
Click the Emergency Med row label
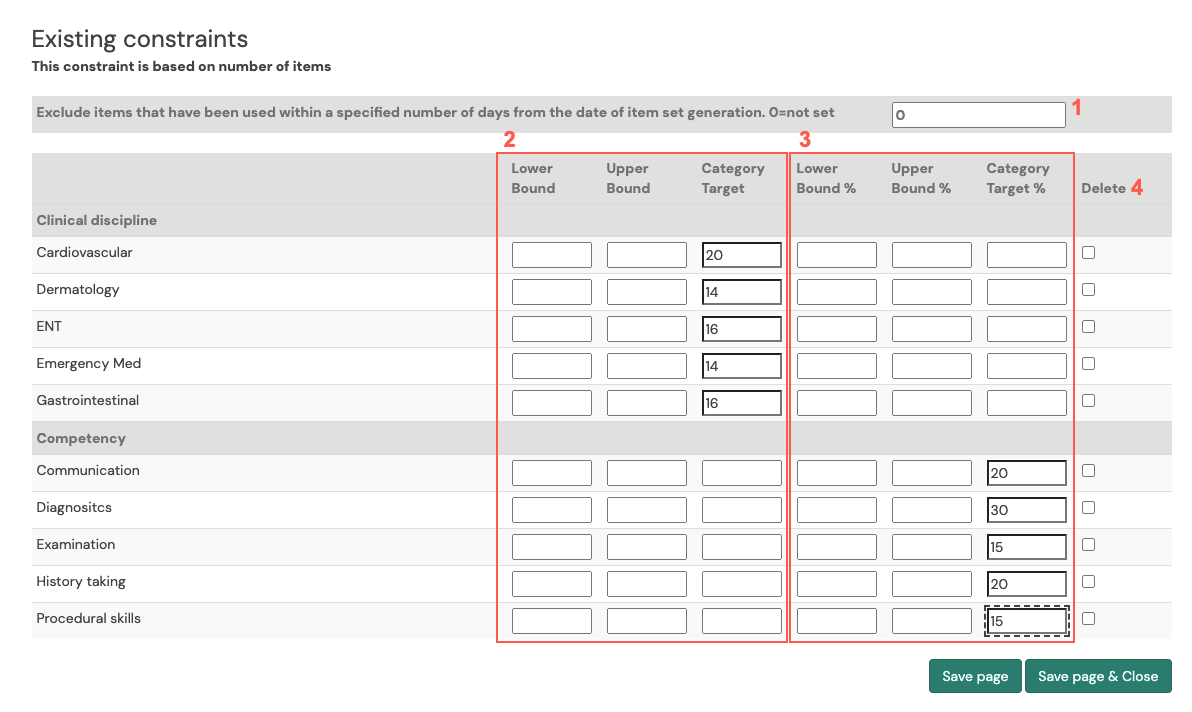[89, 363]
